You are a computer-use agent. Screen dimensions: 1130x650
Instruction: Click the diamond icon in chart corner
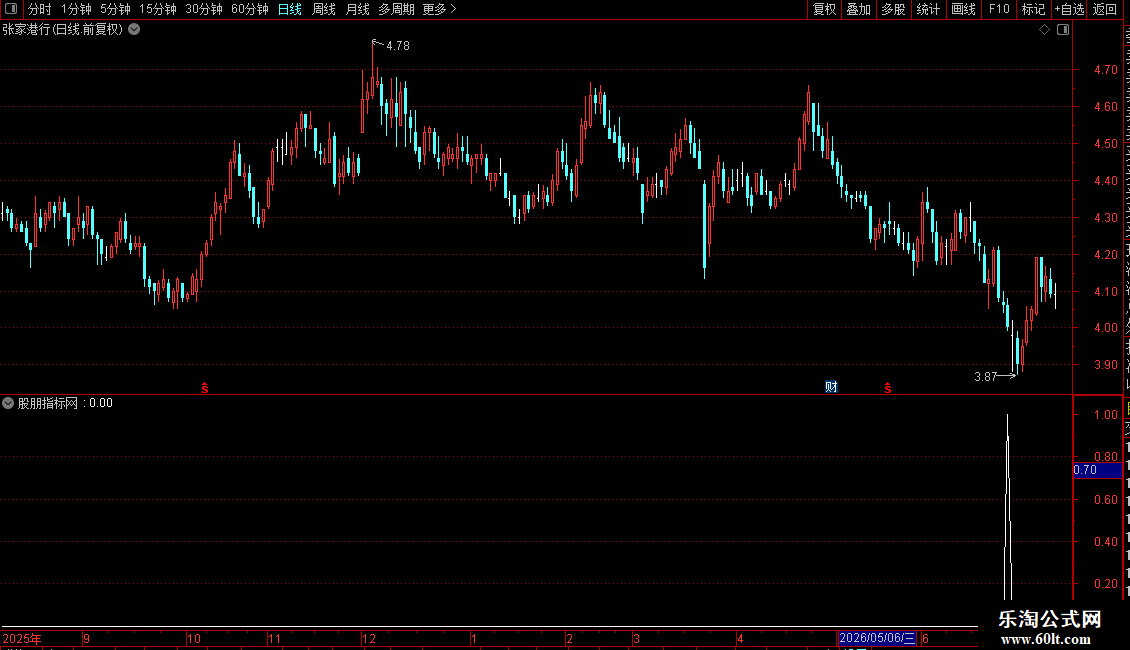(x=1044, y=30)
